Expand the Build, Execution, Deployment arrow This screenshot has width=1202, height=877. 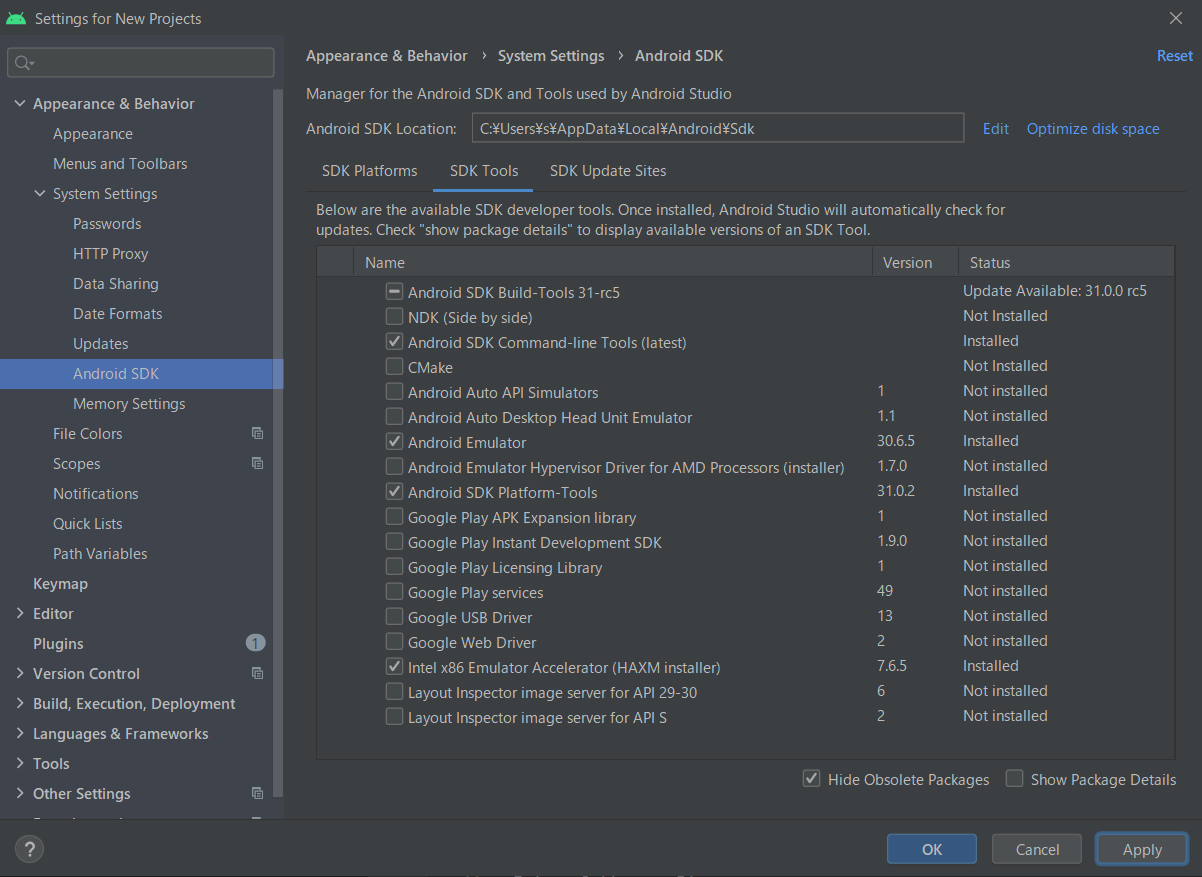pos(20,704)
